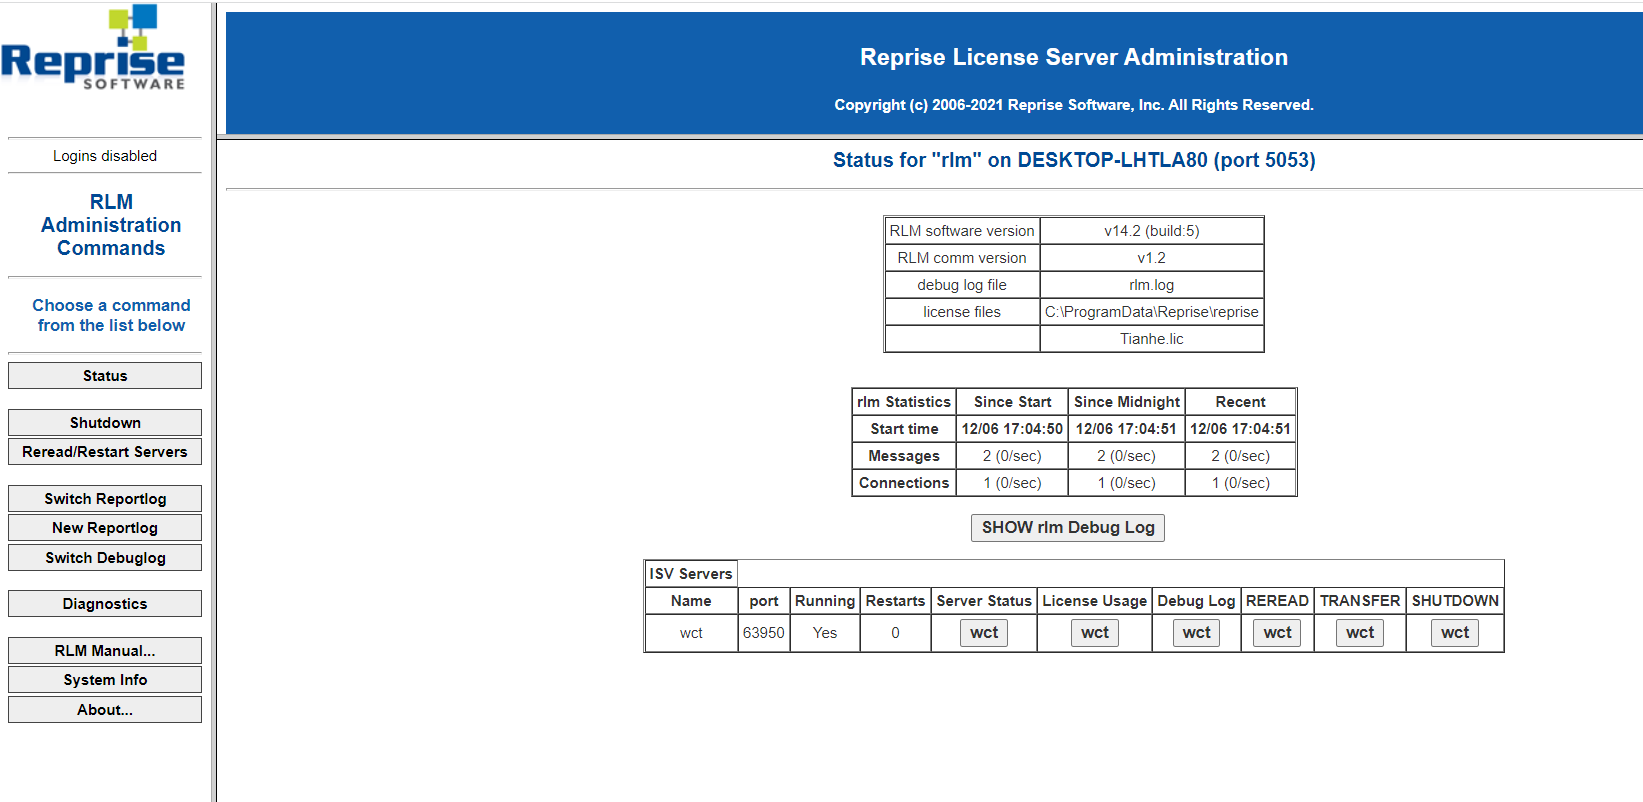The image size is (1643, 802).
Task: Click the ISV server name 'wct' cell
Action: [691, 633]
